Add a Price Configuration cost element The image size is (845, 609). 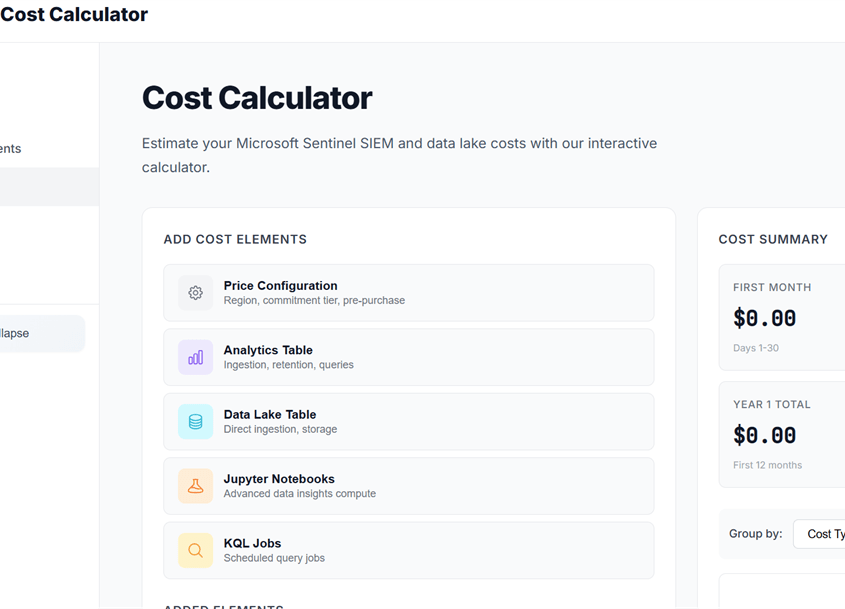click(x=408, y=293)
